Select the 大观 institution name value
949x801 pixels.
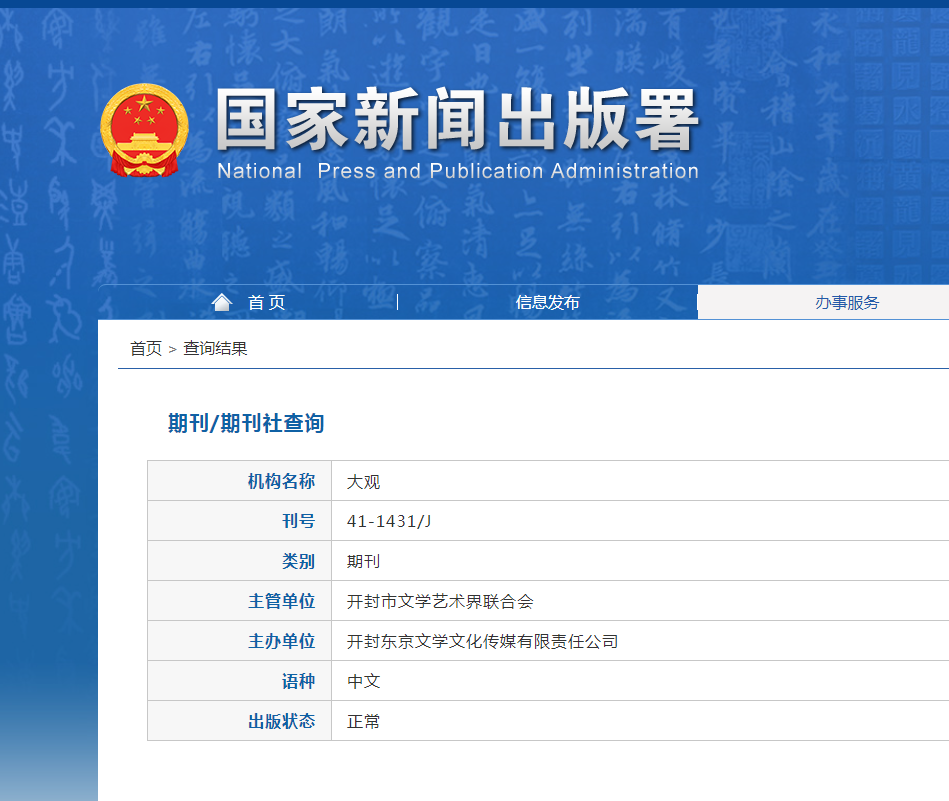click(x=364, y=481)
